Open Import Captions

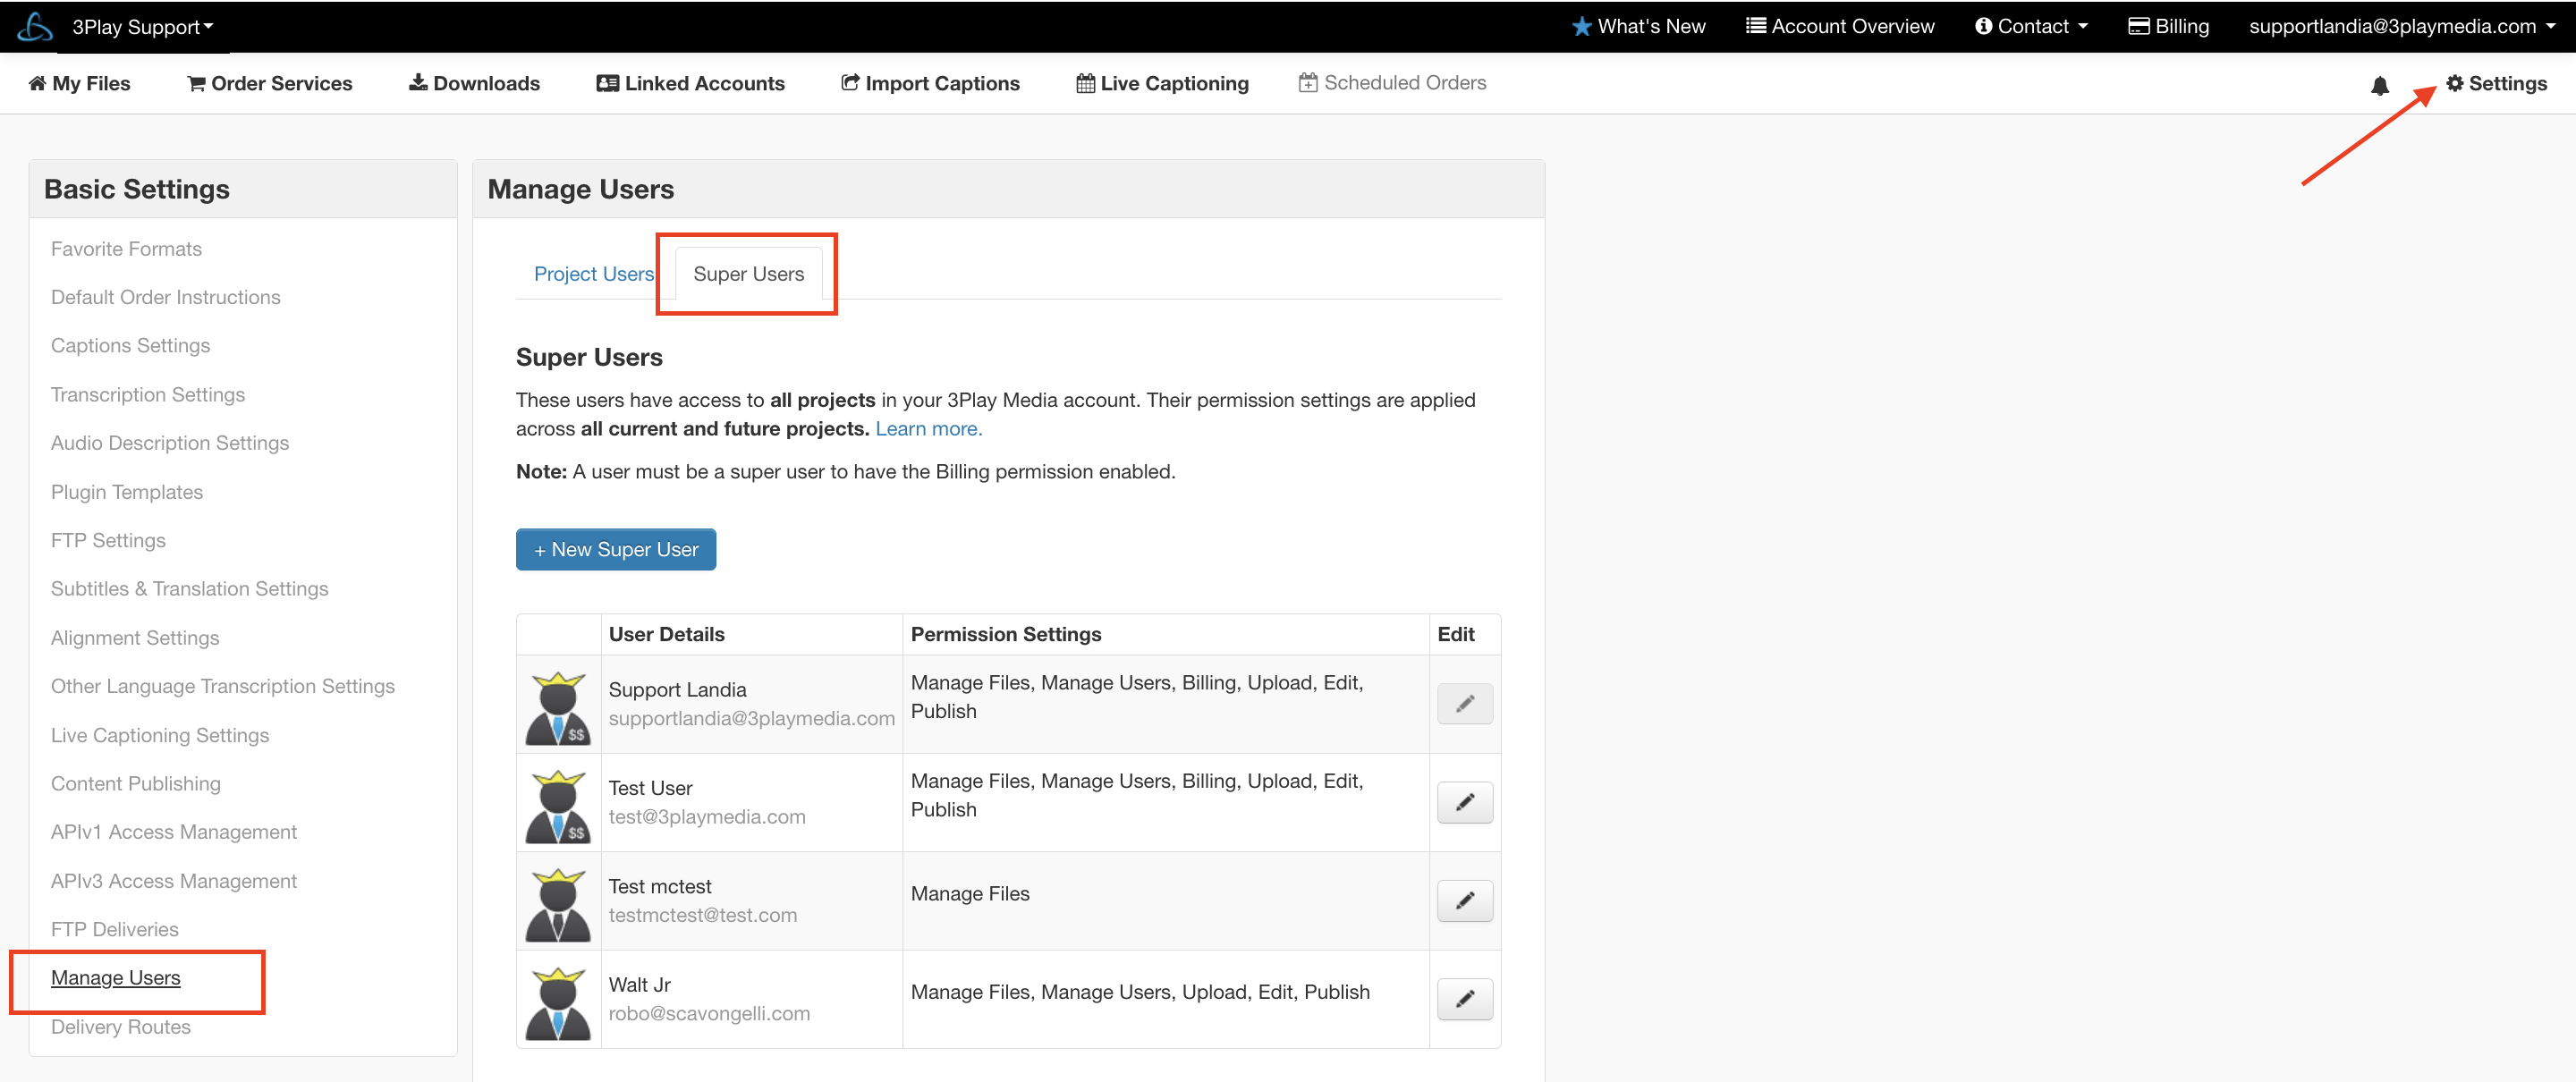tap(930, 83)
